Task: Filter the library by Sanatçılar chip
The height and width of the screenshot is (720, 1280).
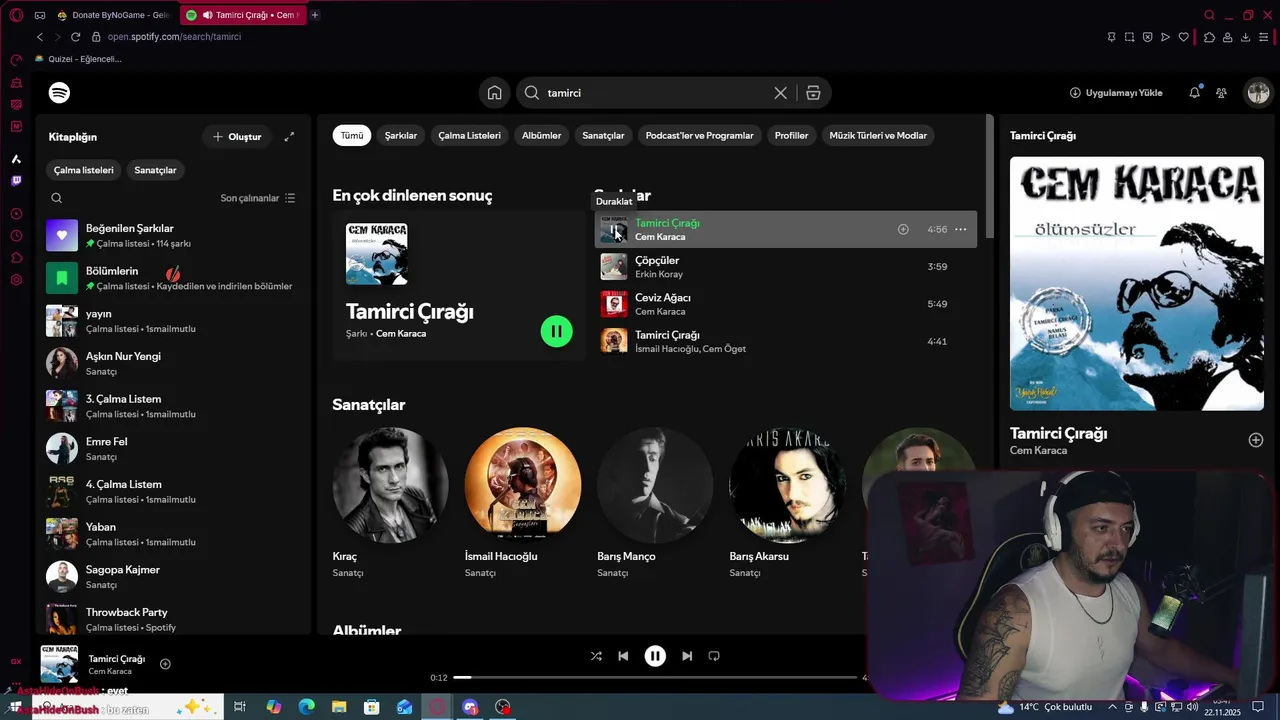Action: 155,170
